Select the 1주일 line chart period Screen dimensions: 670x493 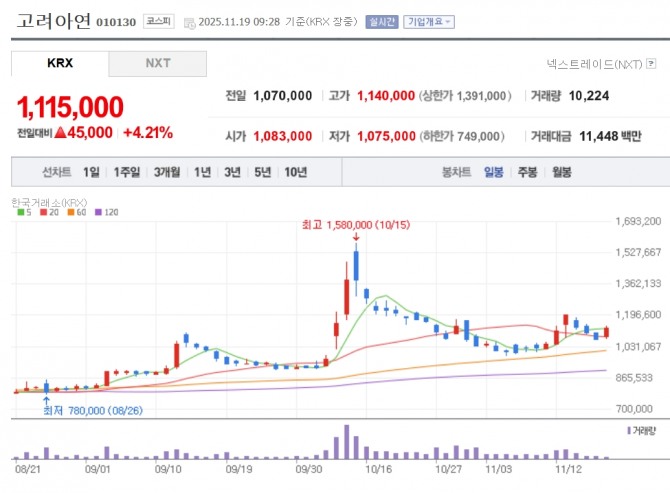pyautogui.click(x=126, y=172)
